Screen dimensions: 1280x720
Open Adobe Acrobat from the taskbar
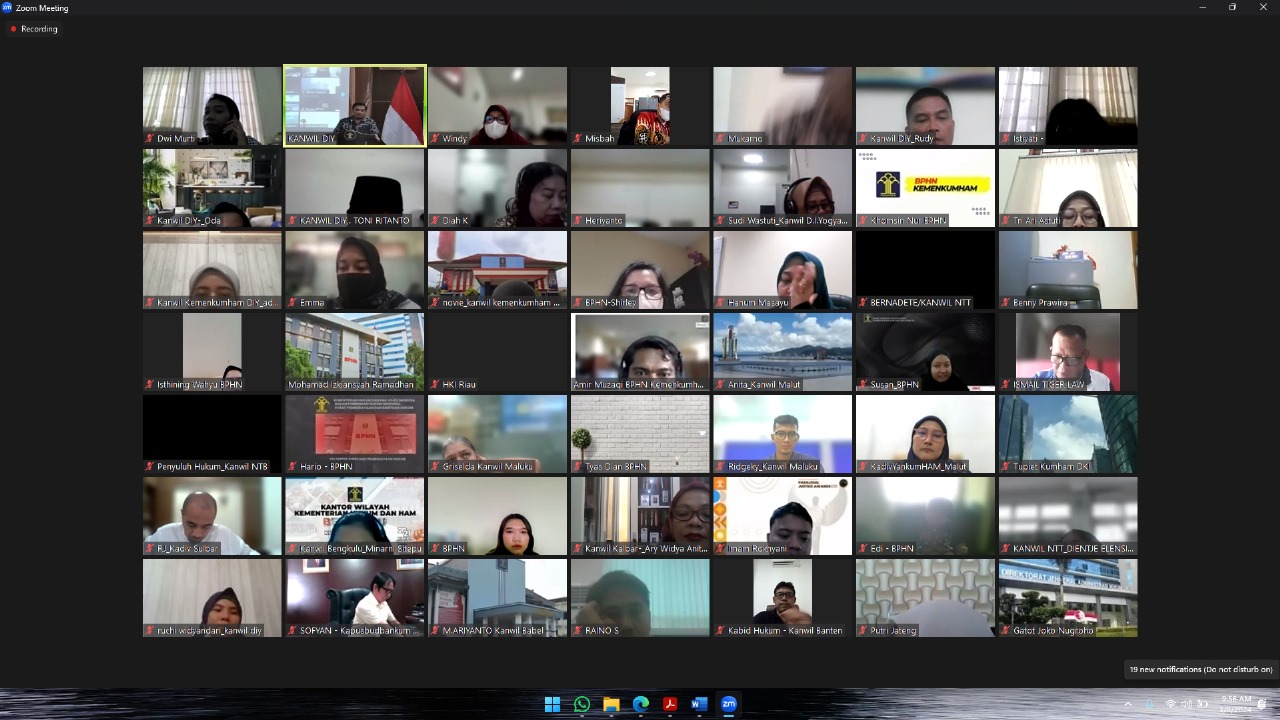coord(670,704)
